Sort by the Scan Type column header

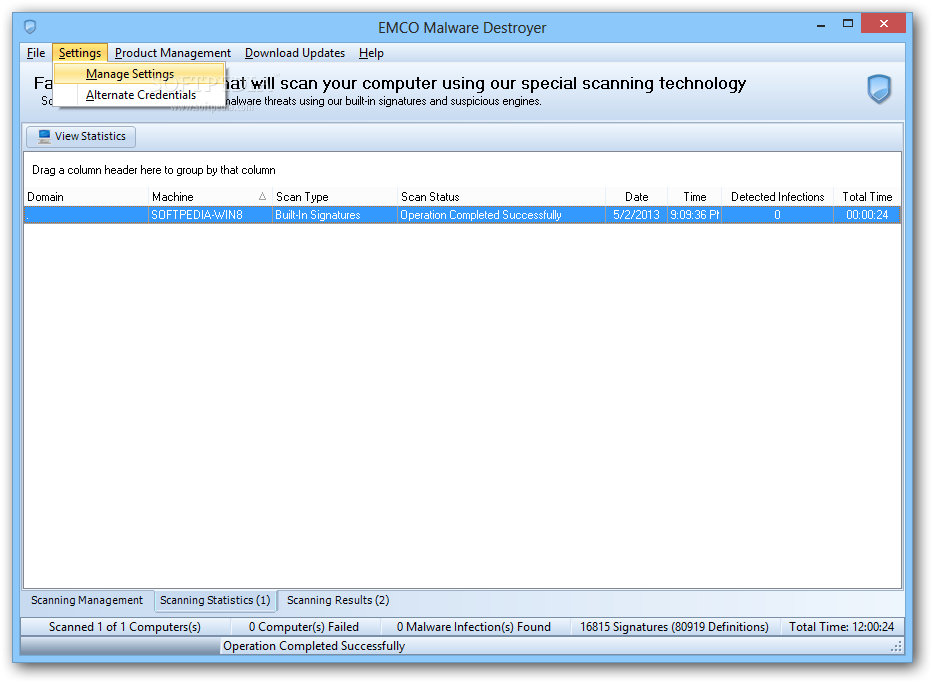334,197
